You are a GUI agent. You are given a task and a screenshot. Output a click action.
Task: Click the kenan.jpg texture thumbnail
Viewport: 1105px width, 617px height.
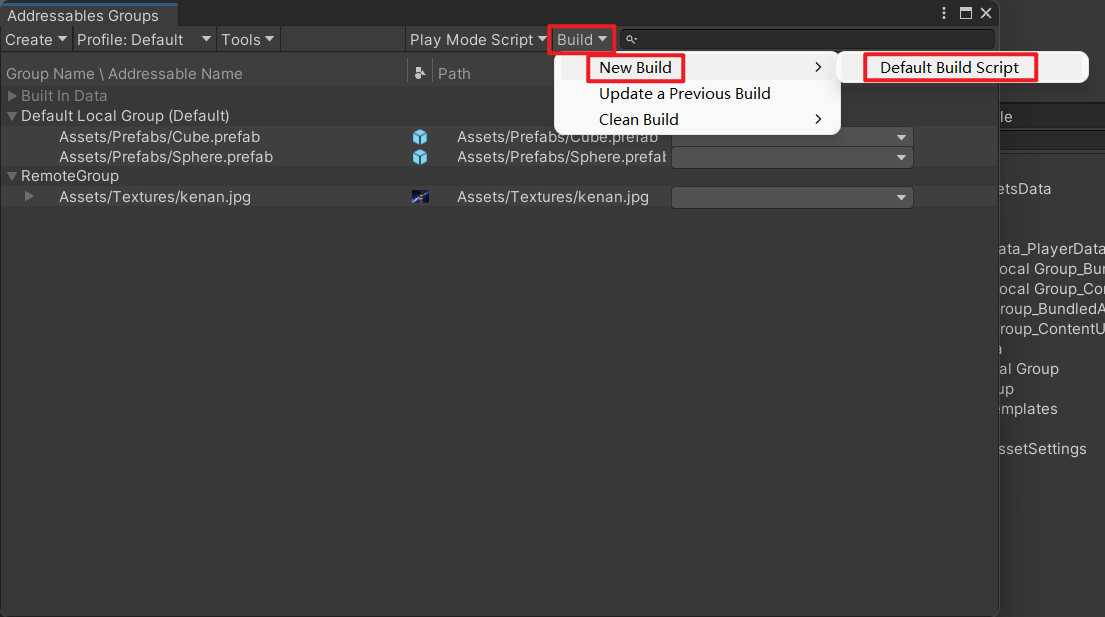pyautogui.click(x=420, y=197)
